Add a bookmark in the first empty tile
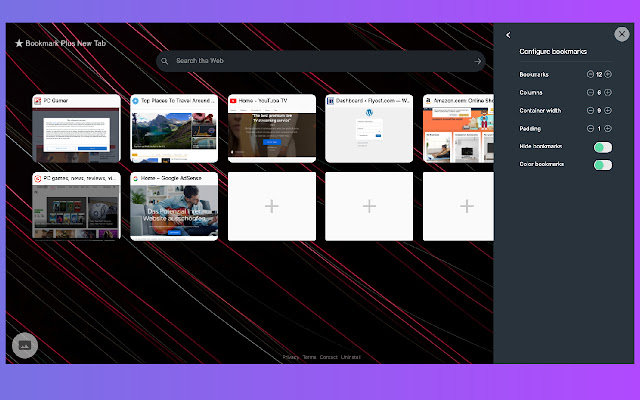 [x=271, y=206]
